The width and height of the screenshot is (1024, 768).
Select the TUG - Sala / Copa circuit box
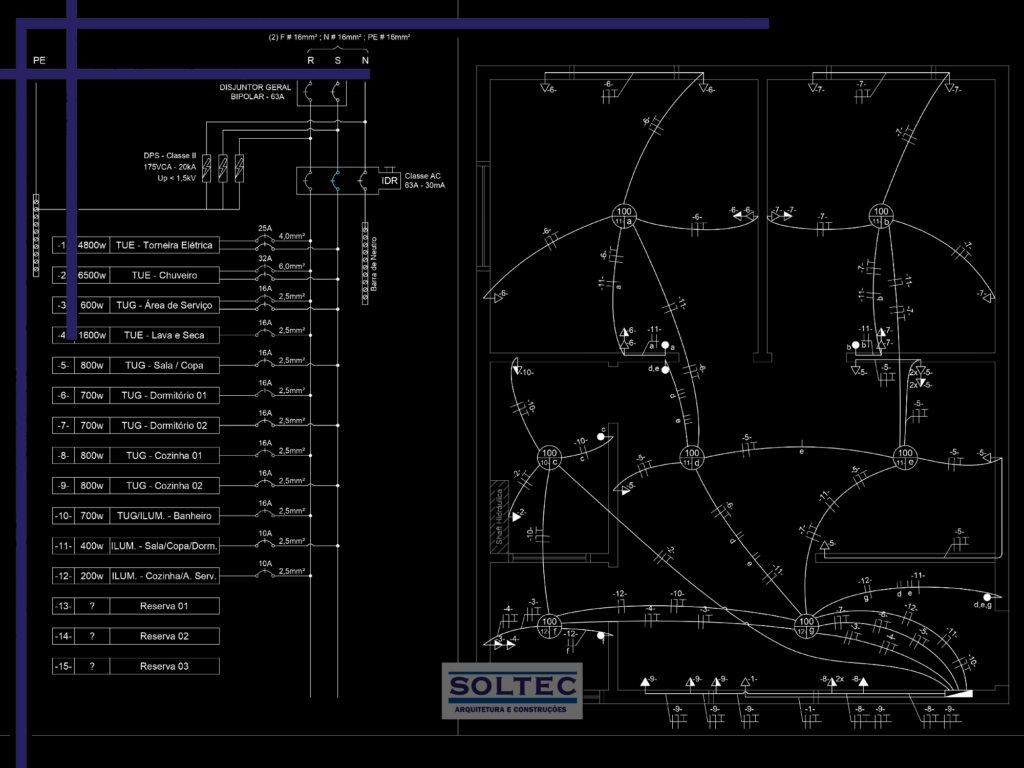pos(164,365)
